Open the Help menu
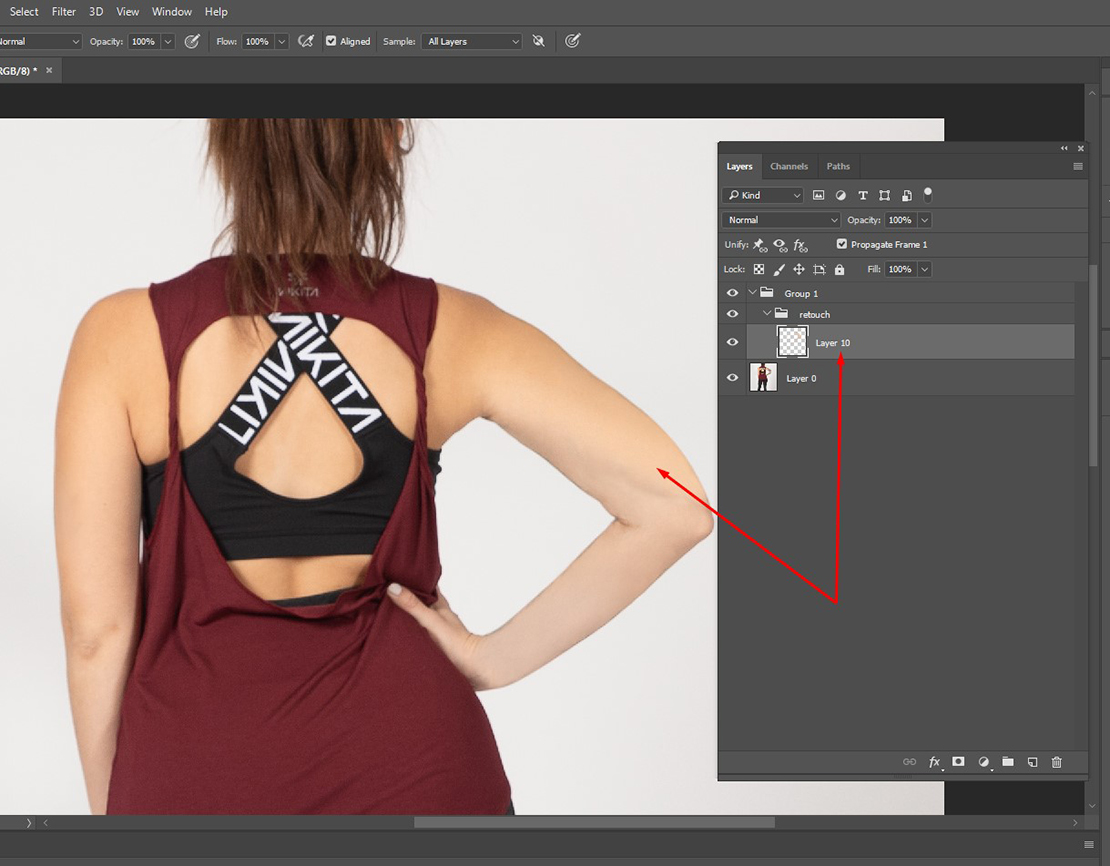 tap(216, 12)
